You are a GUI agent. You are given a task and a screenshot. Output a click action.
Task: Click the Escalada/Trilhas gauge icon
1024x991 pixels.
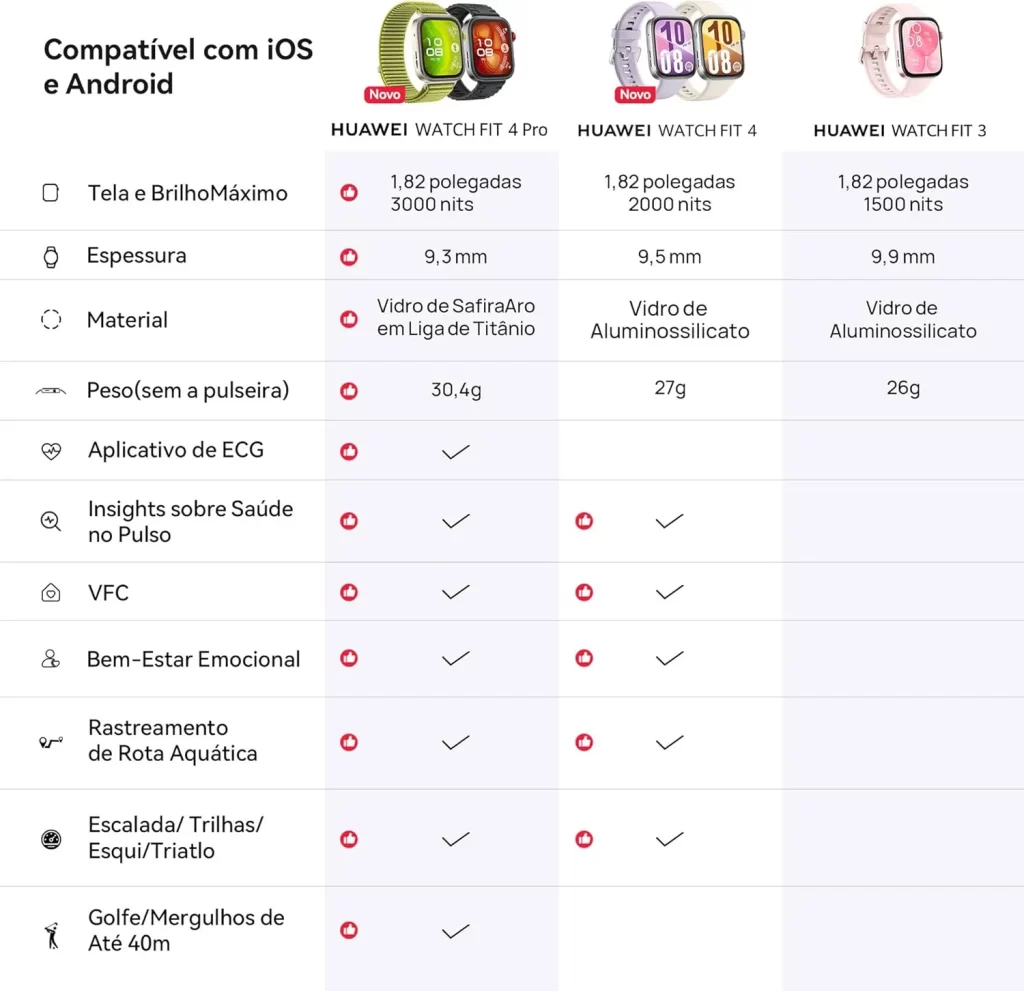click(51, 839)
